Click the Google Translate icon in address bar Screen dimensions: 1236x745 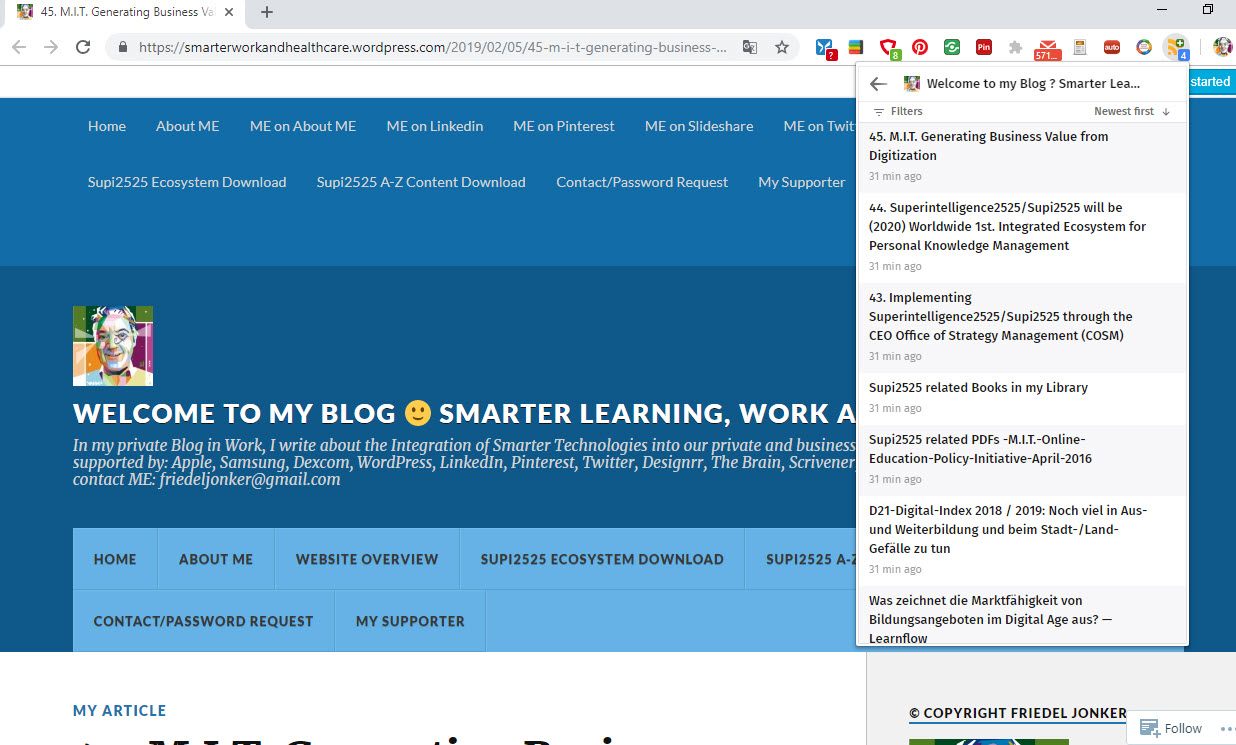pyautogui.click(x=750, y=47)
